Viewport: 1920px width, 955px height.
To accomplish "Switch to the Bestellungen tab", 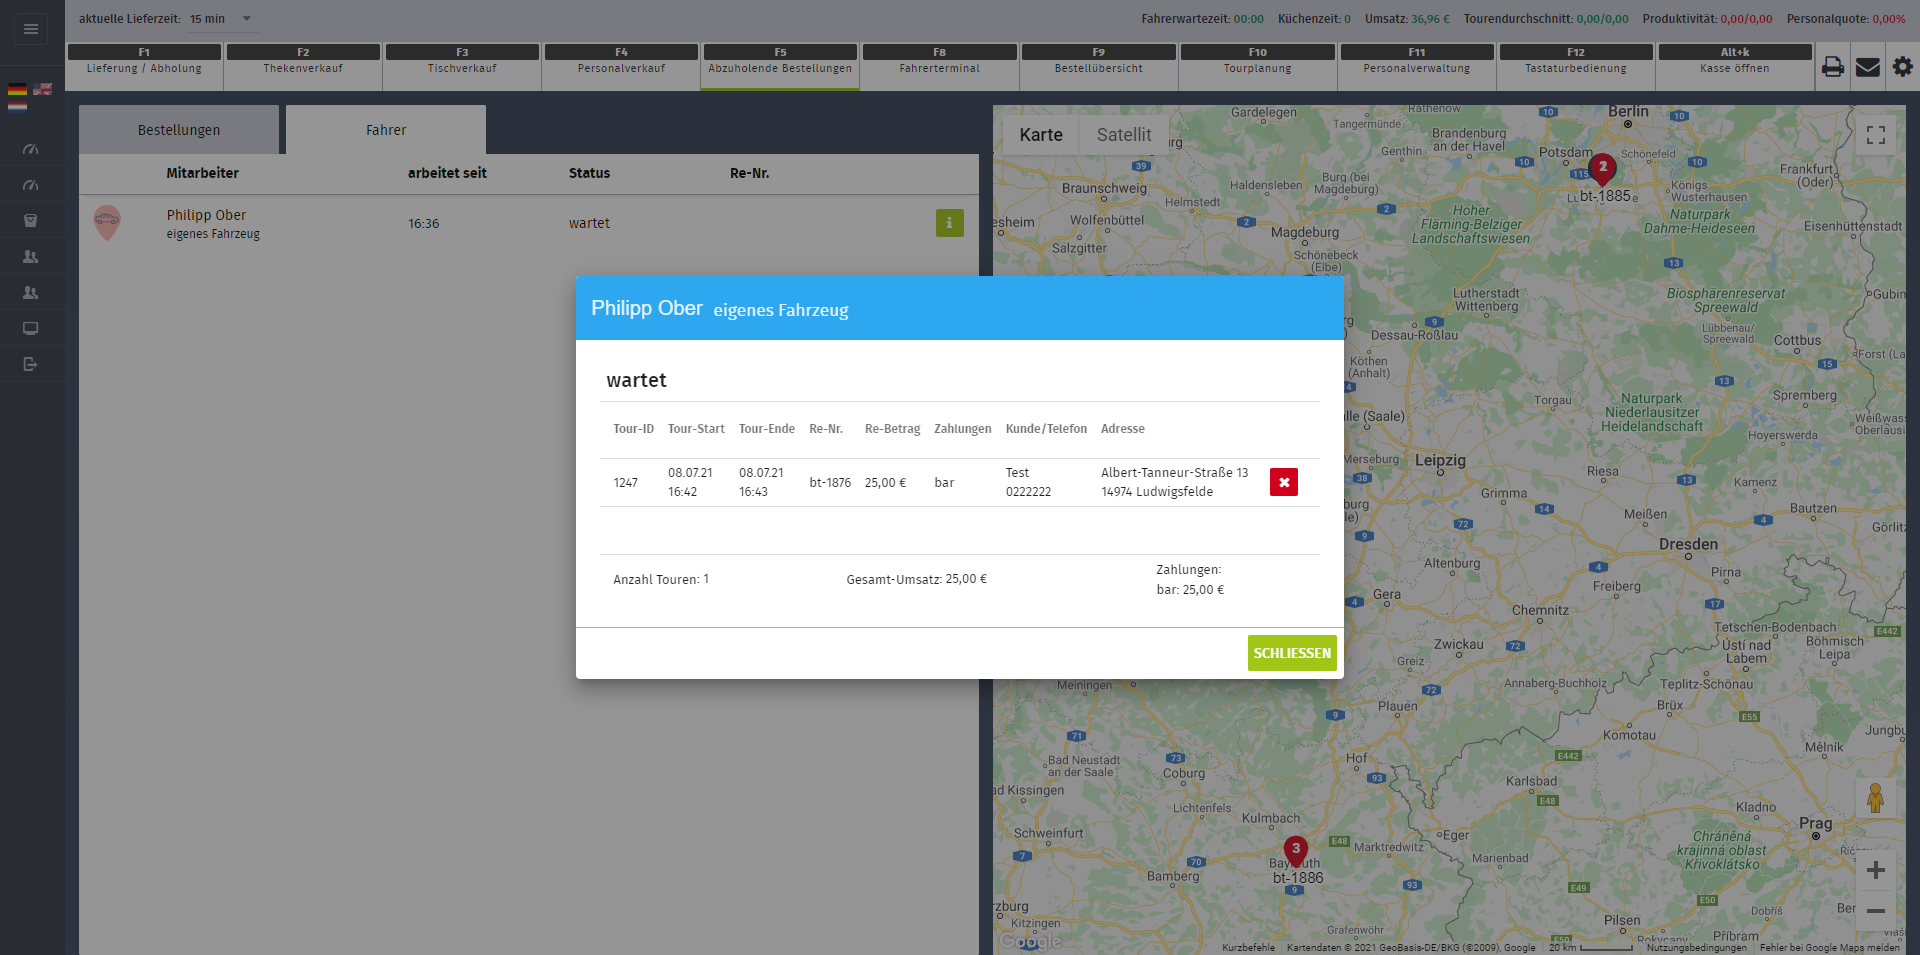I will [179, 130].
